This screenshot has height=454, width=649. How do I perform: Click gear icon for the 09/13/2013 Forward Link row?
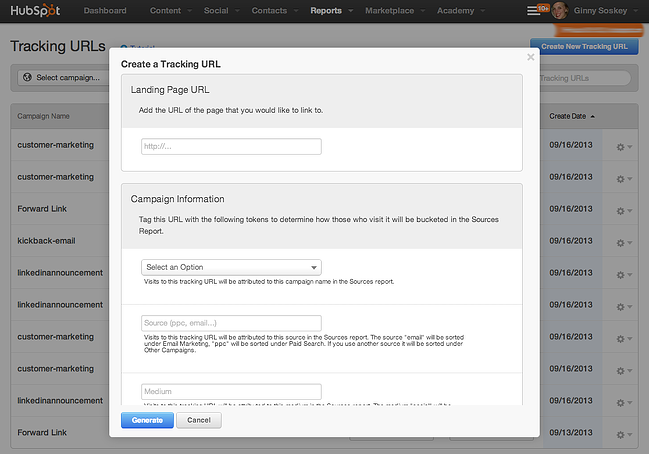tap(623, 433)
